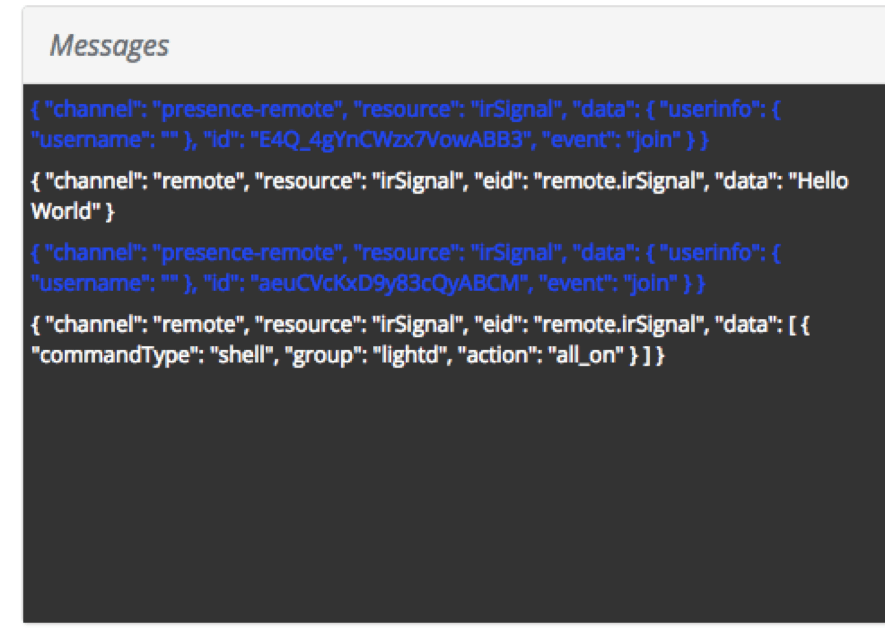Click the Messages panel header title
885x628 pixels.
109,46
